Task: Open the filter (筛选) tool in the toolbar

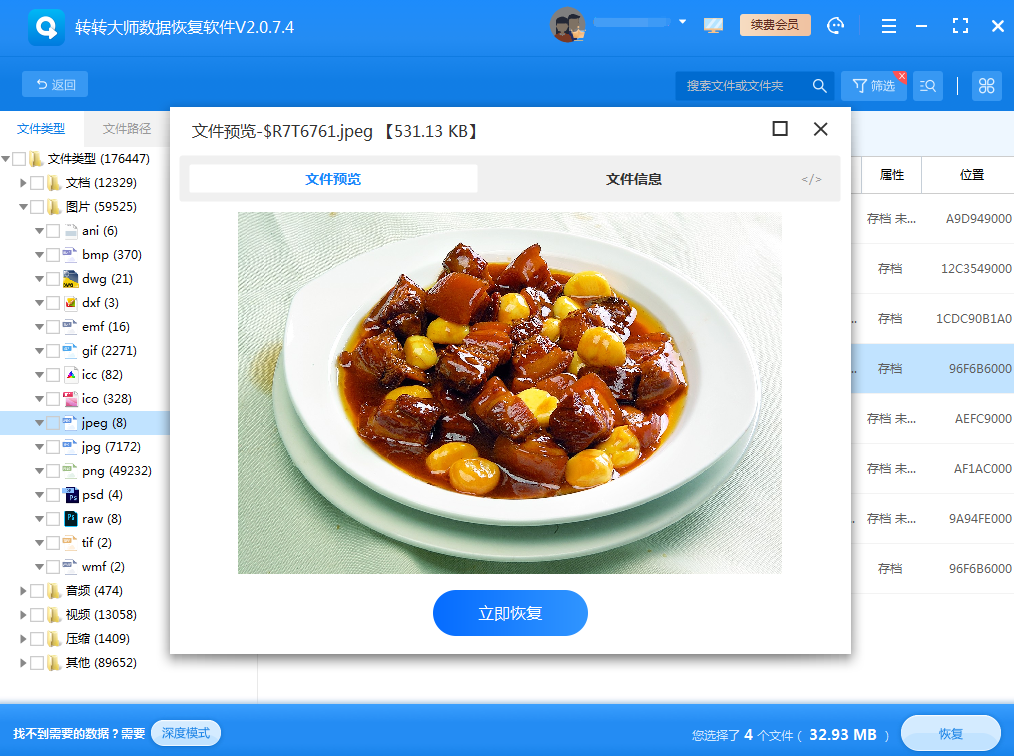Action: pos(874,85)
